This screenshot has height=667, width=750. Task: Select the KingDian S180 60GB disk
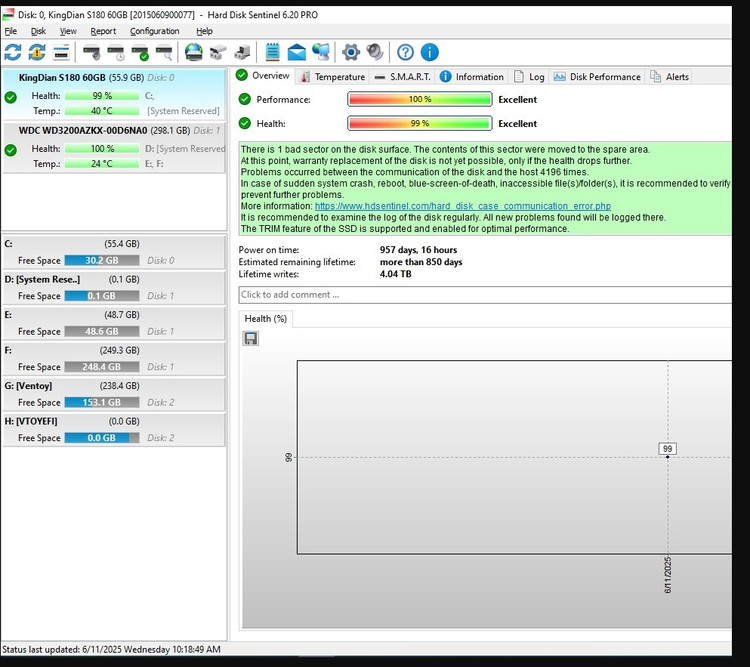pos(114,94)
